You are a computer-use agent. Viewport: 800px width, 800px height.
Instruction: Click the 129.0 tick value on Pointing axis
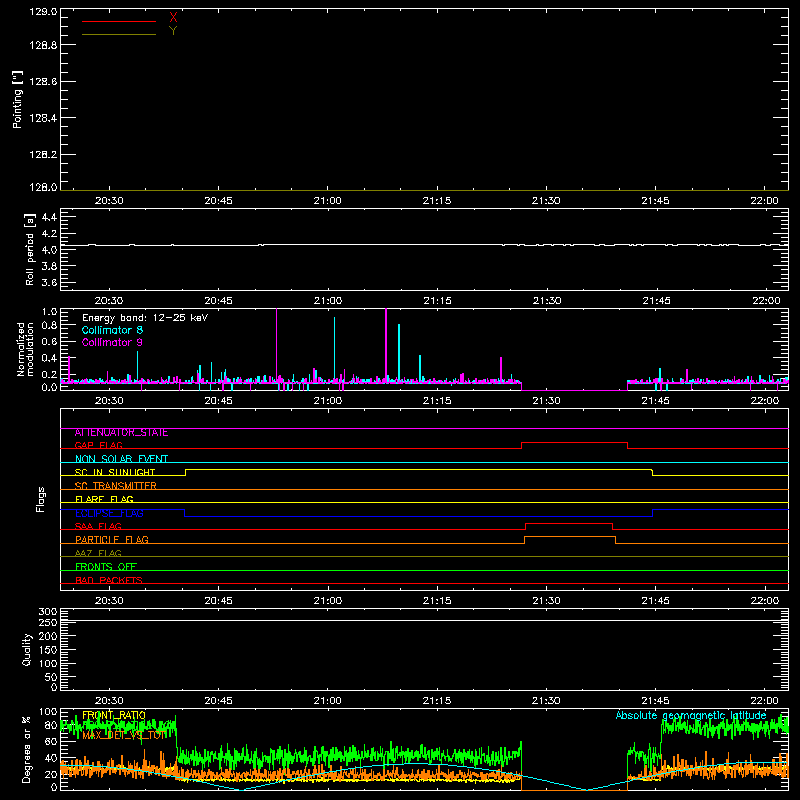(x=43, y=11)
